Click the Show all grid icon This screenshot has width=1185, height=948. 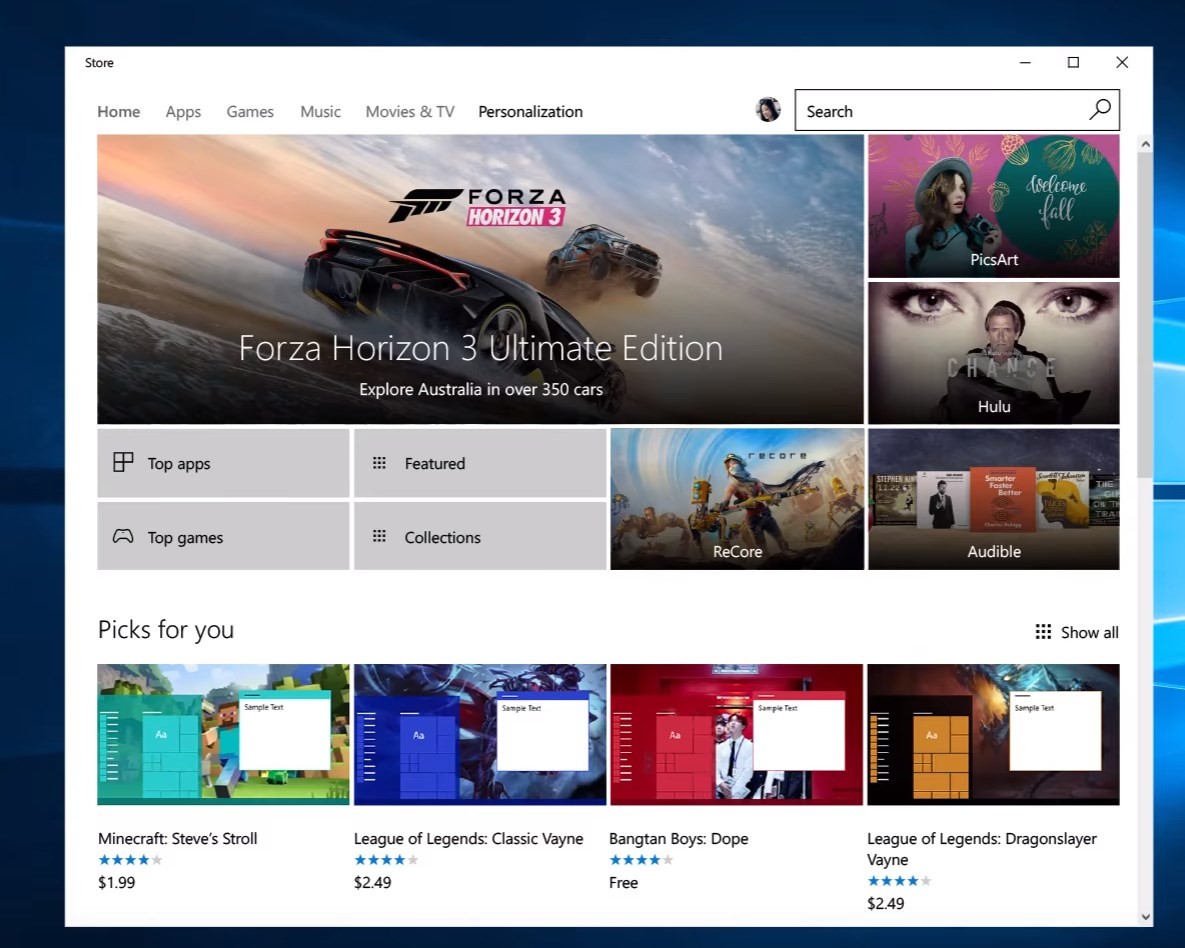point(1043,631)
